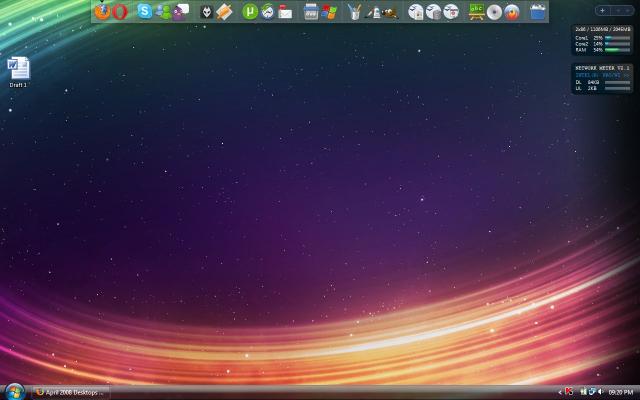Click the Windows flag dock icon
The image size is (640, 400).
pyautogui.click(x=329, y=12)
